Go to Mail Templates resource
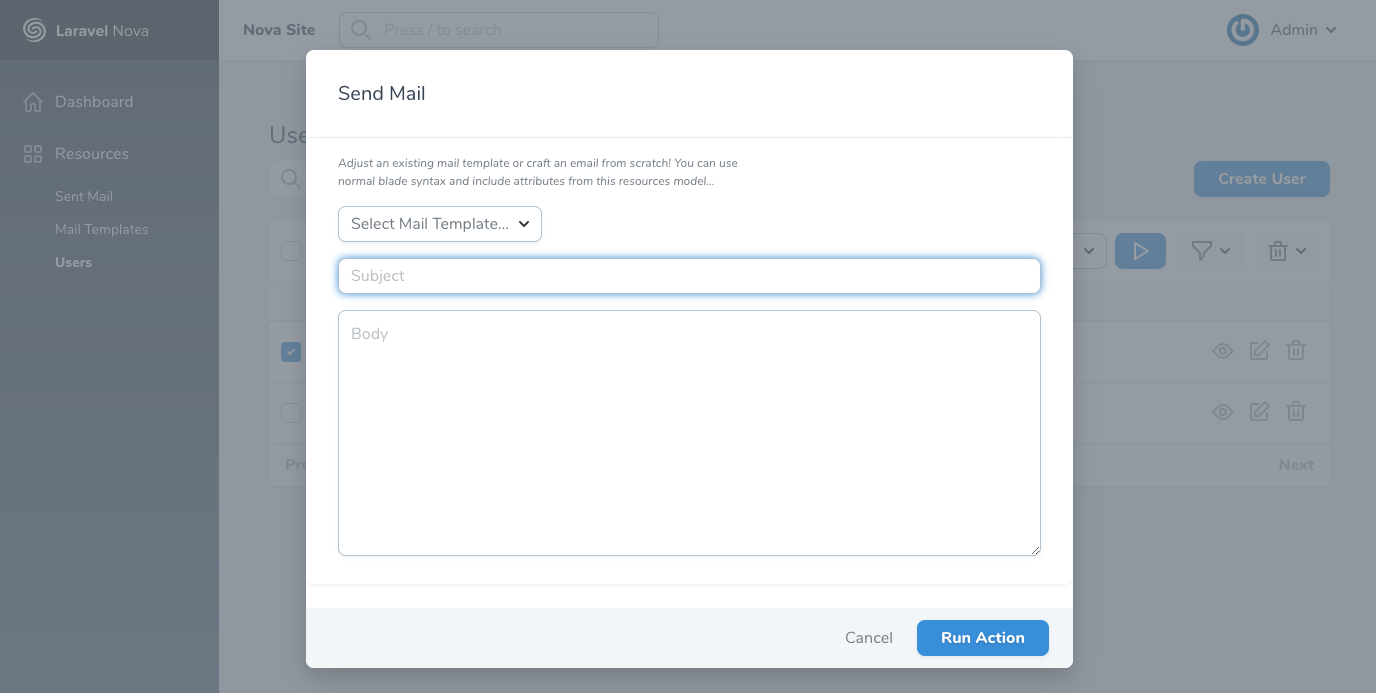 click(x=101, y=230)
